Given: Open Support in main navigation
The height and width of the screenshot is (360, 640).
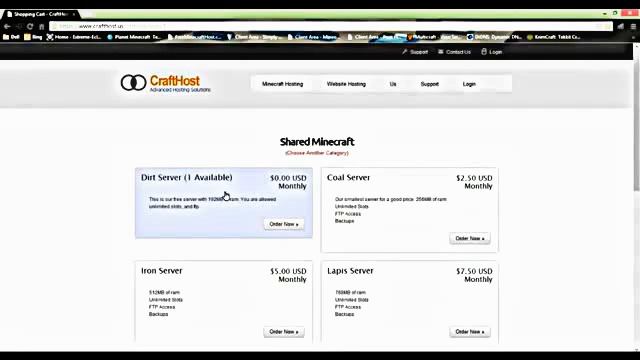Looking at the screenshot, I should point(429,84).
